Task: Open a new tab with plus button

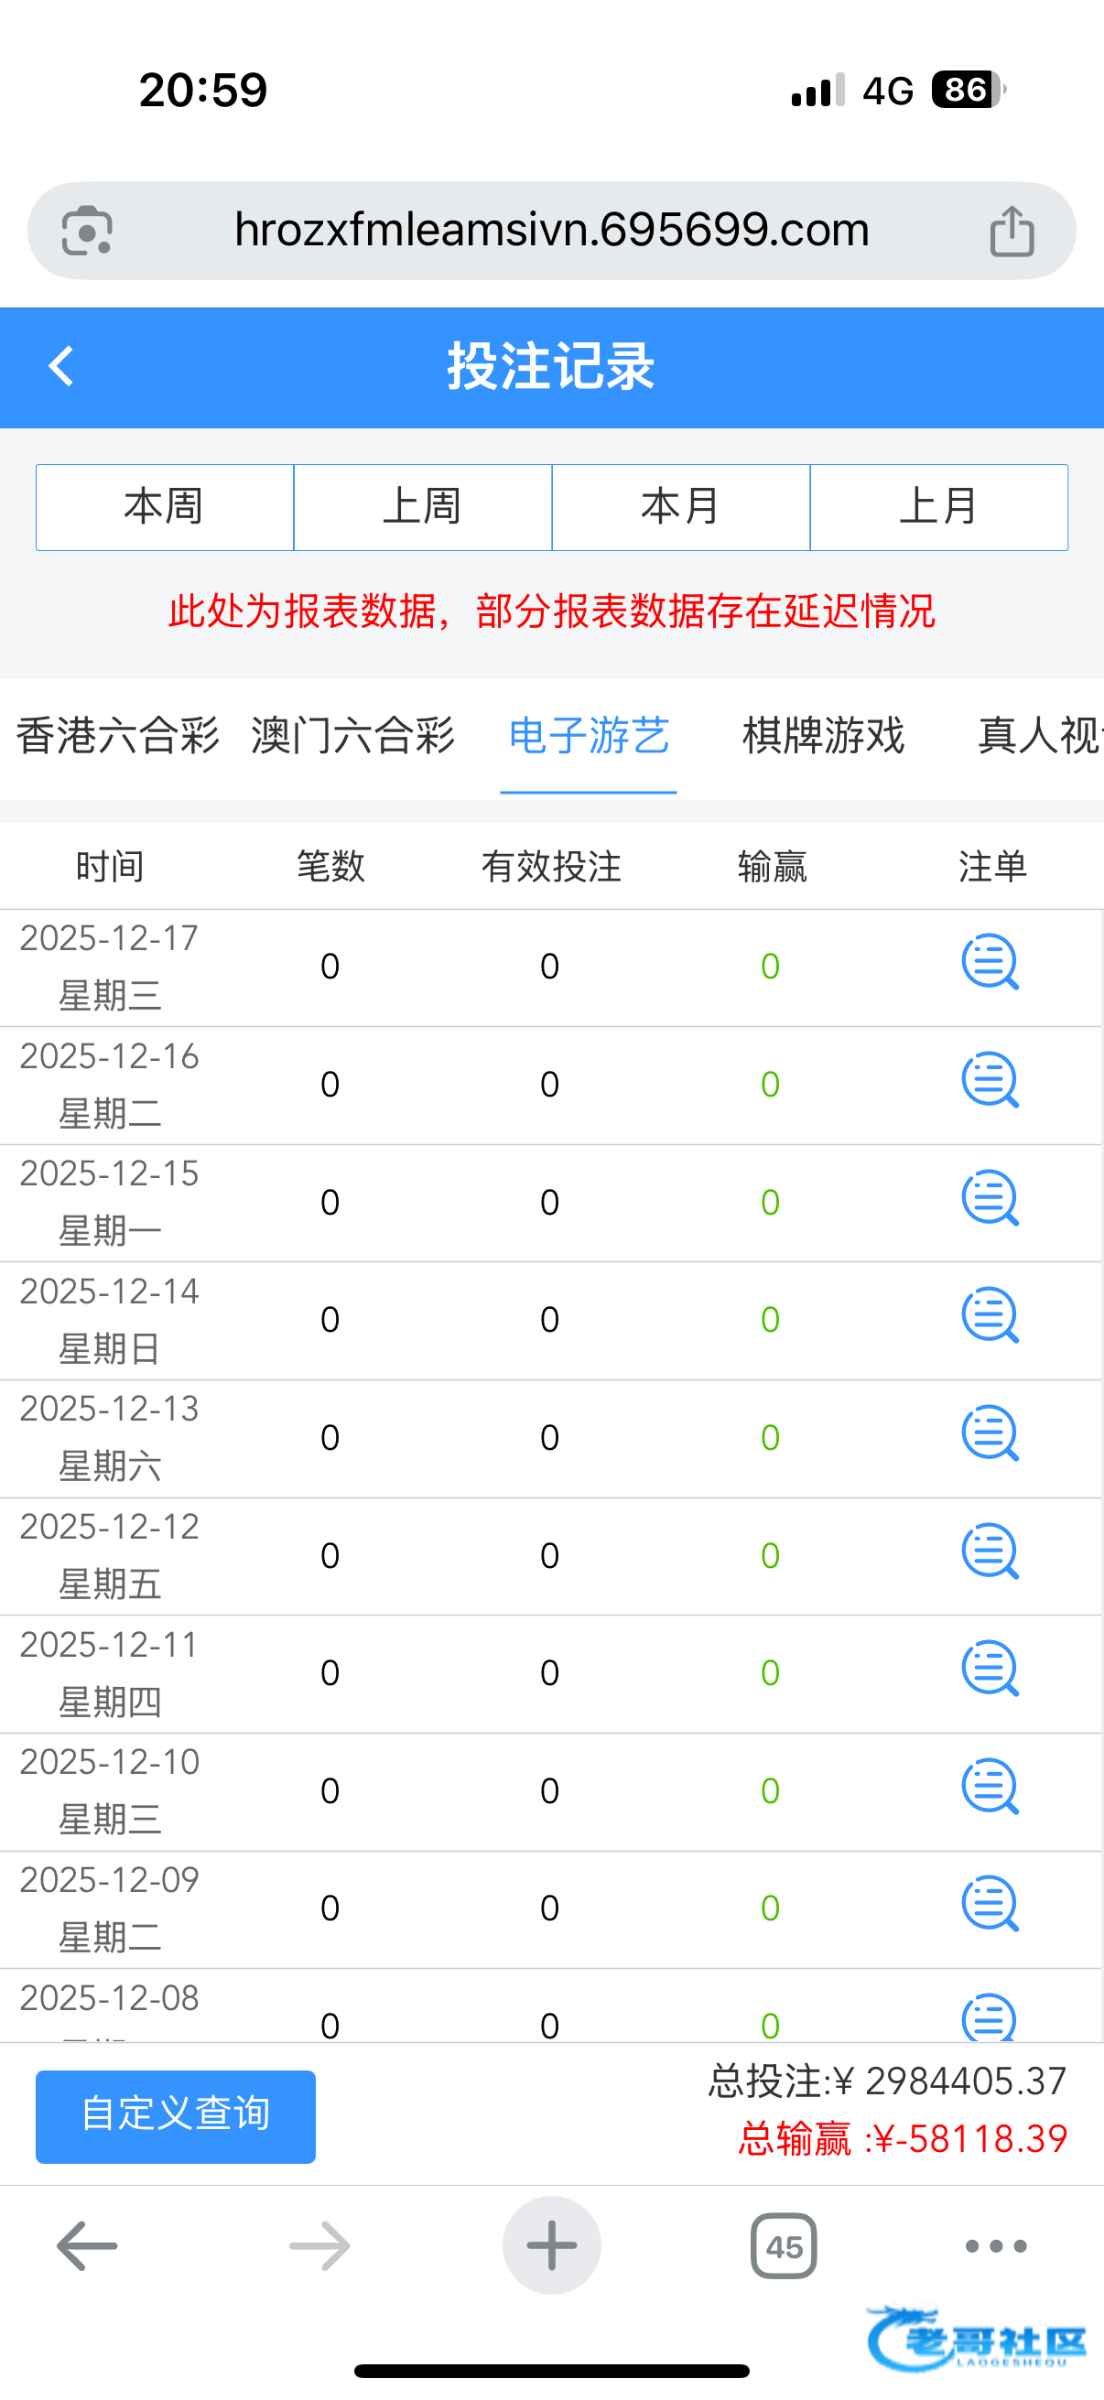Action: pos(552,2246)
